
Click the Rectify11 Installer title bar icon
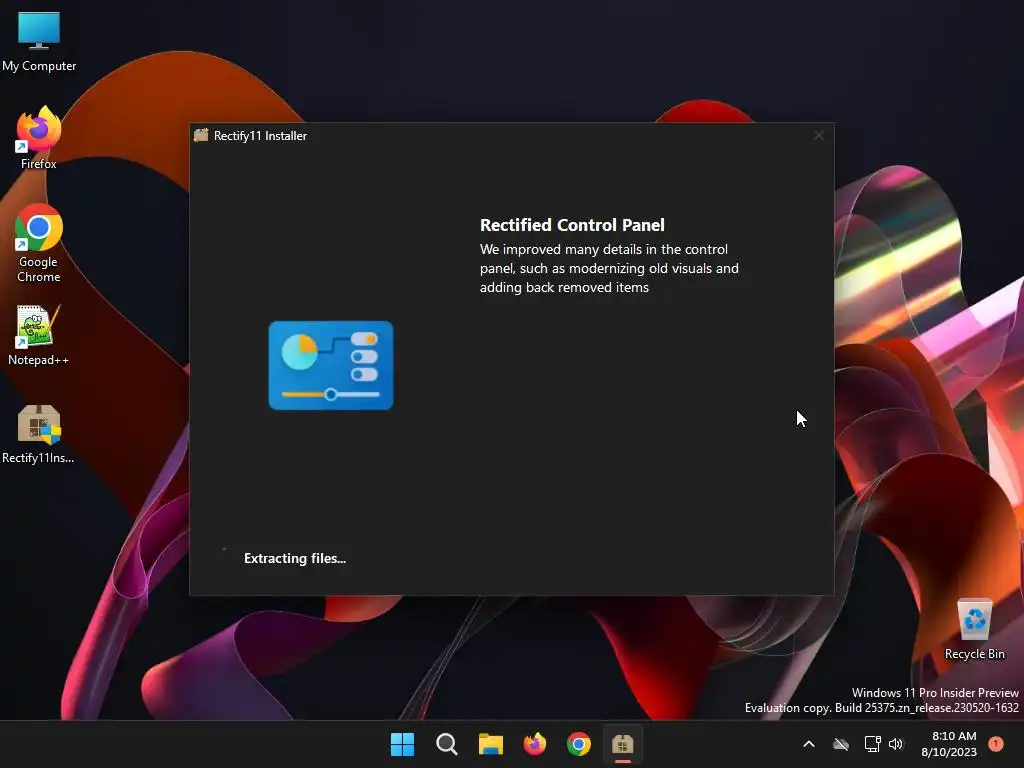pos(201,135)
